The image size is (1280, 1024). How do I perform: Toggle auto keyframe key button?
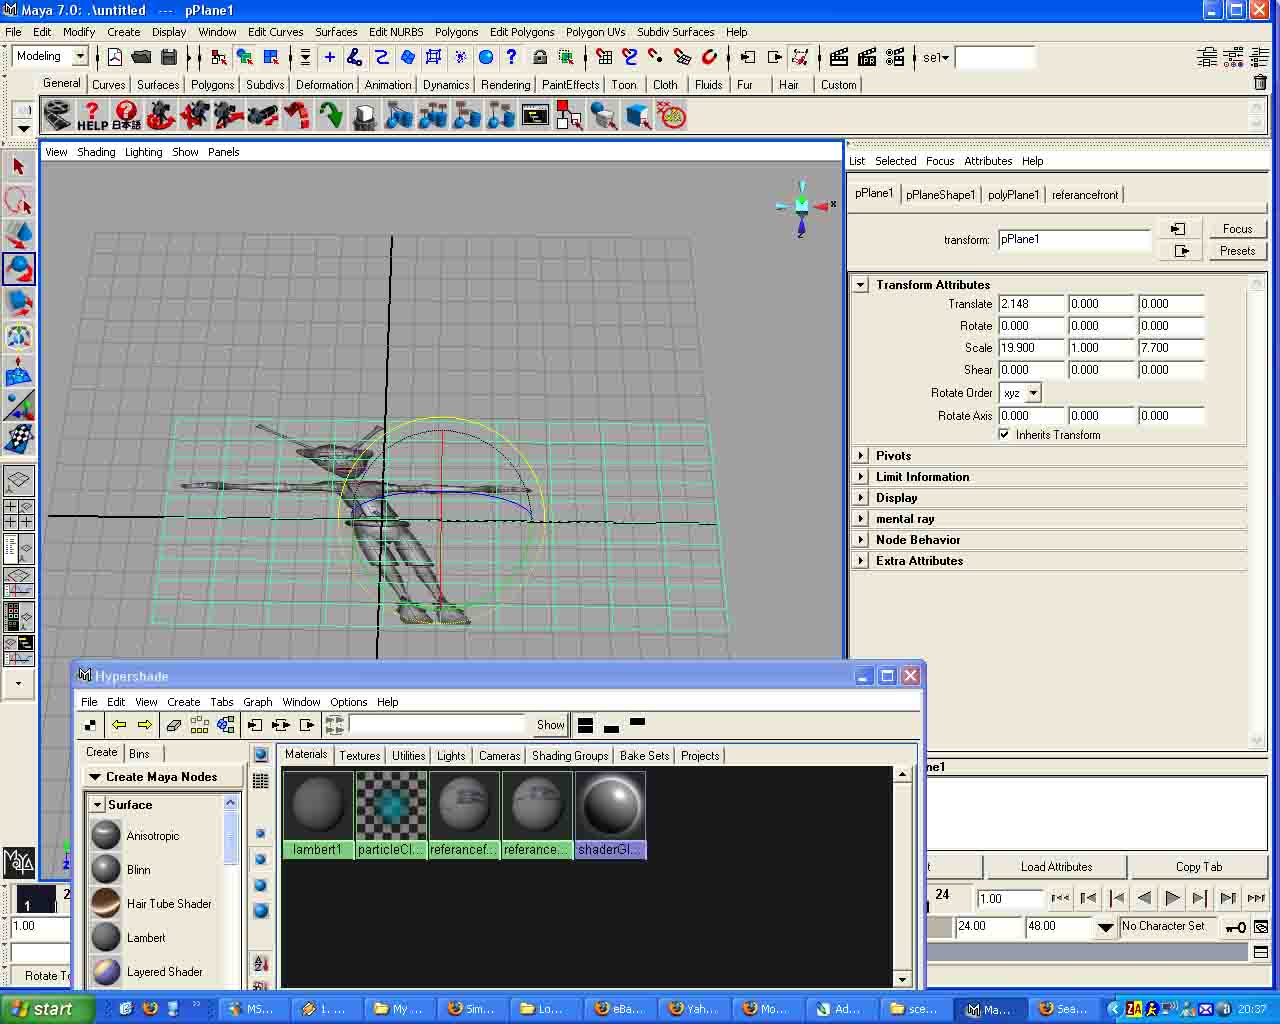point(1236,927)
